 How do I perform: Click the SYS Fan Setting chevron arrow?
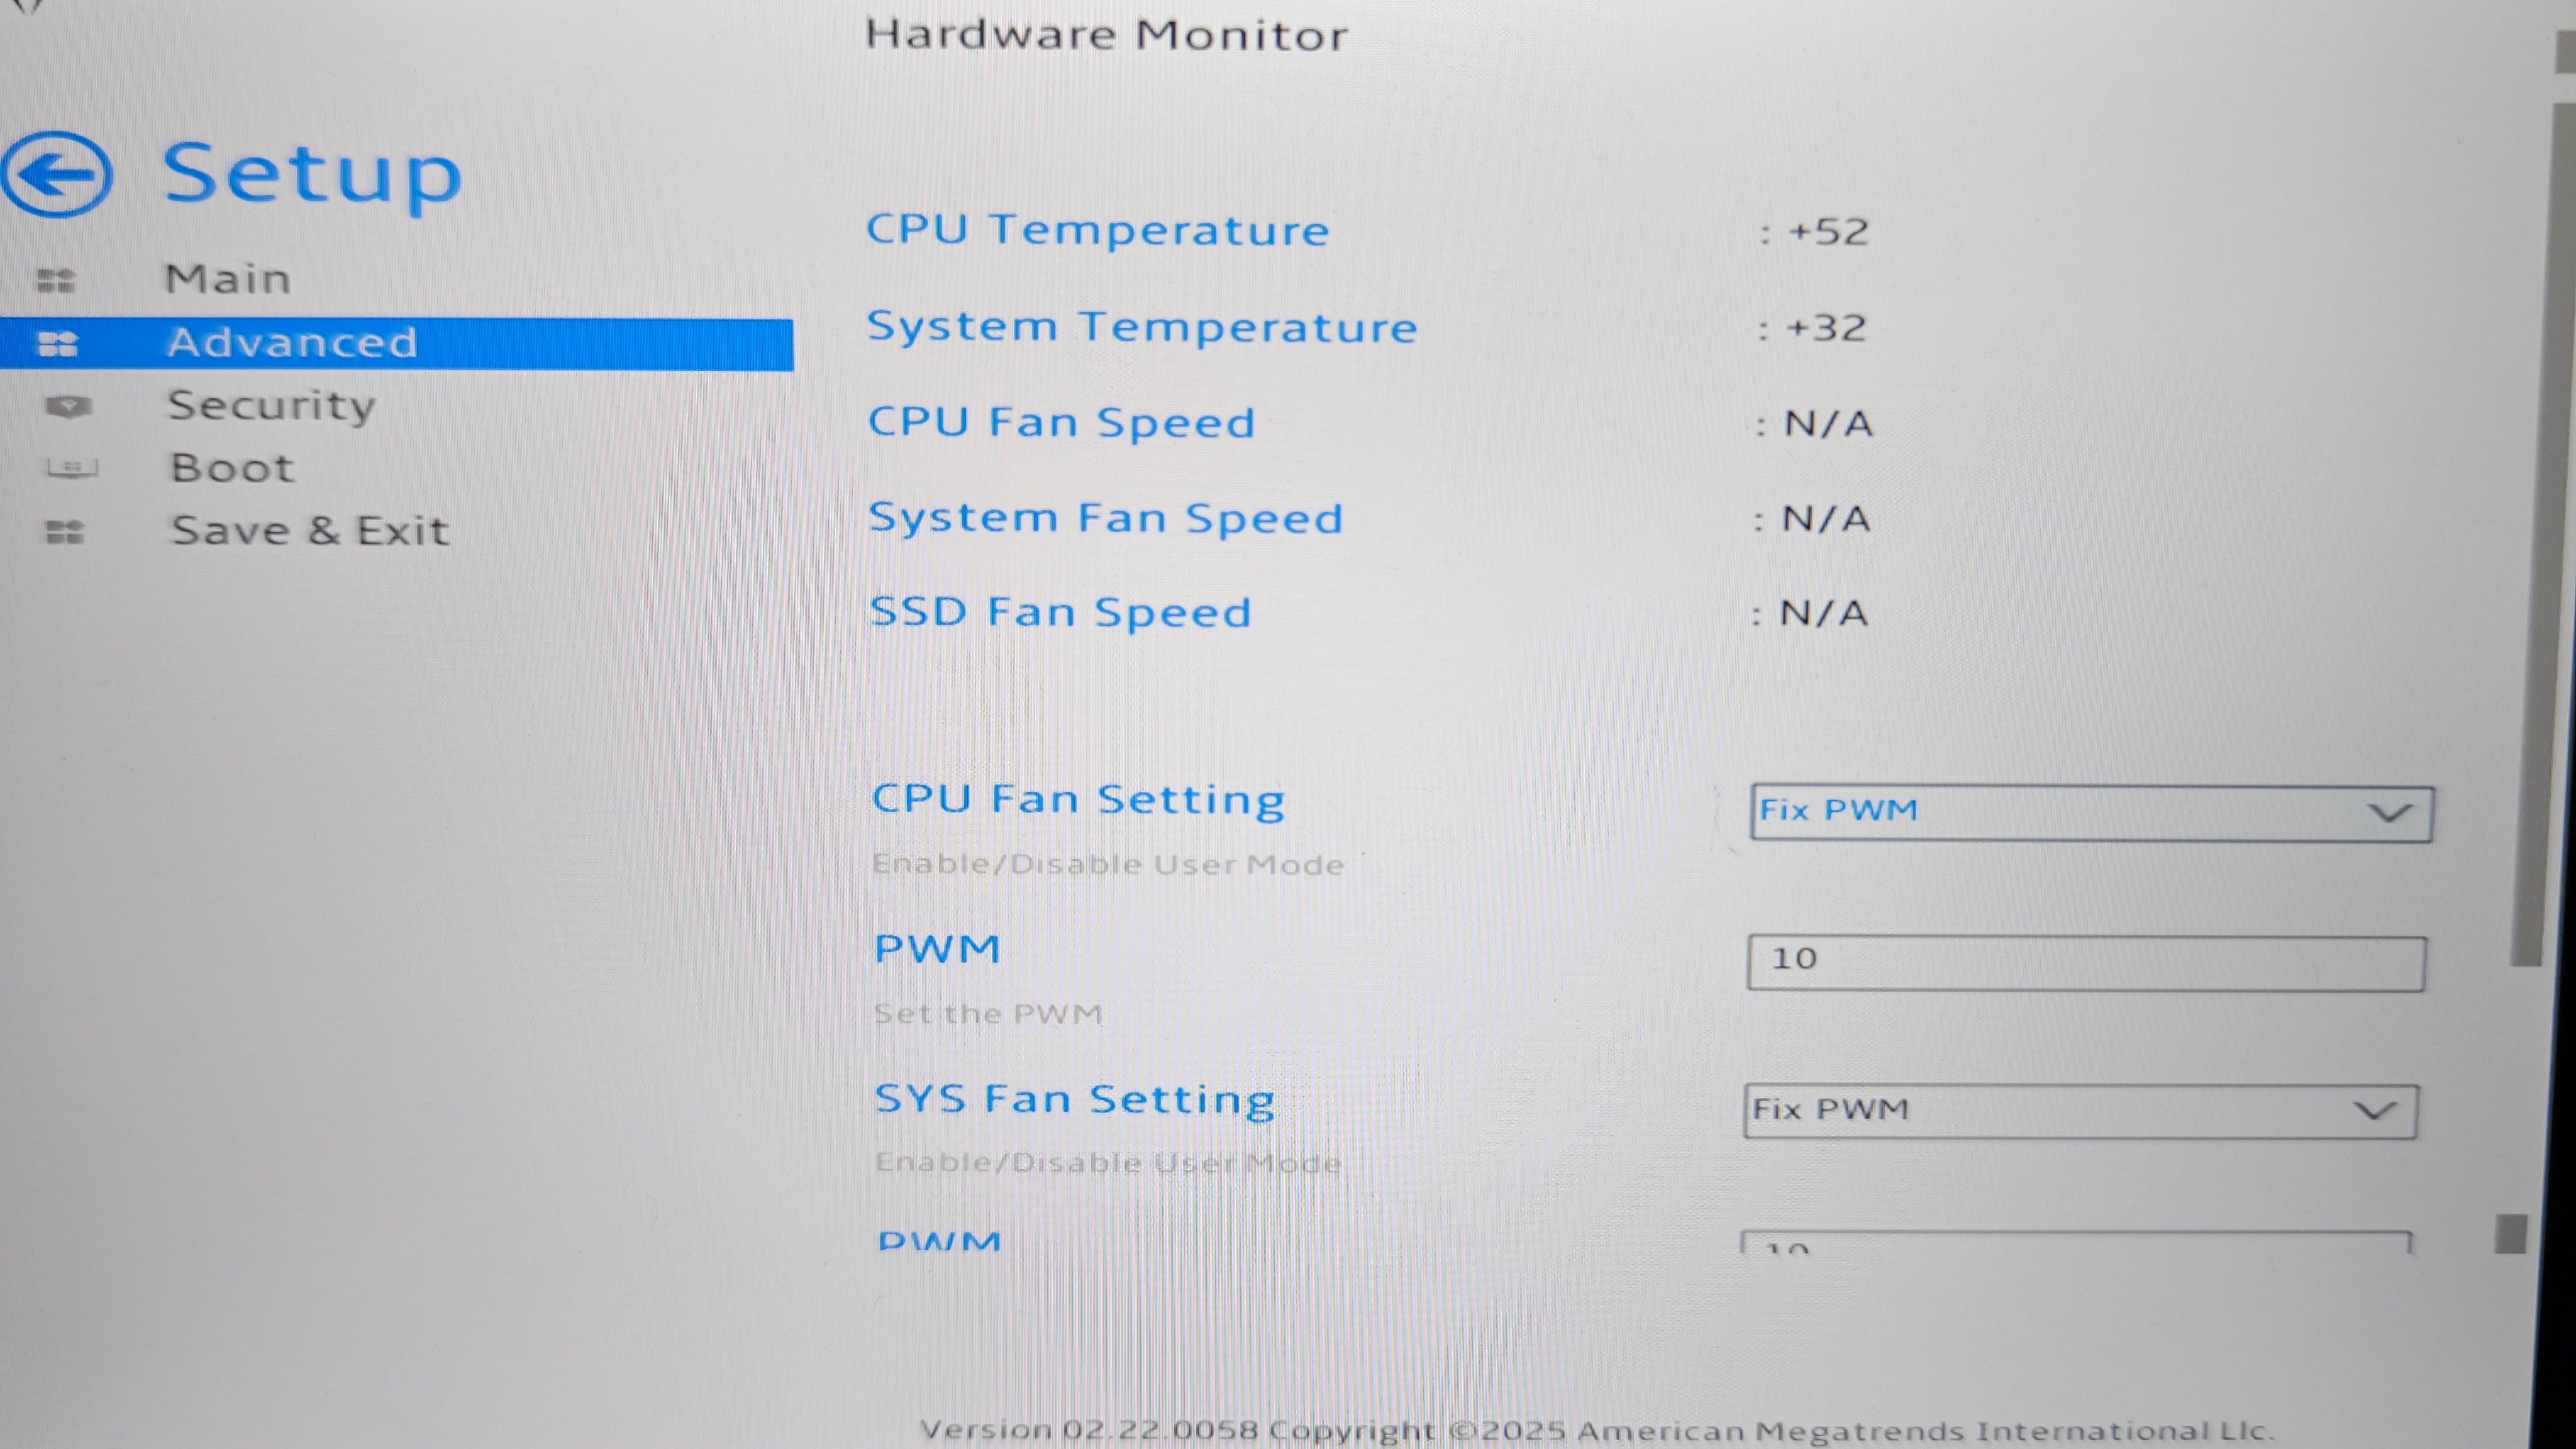pyautogui.click(x=2375, y=1111)
